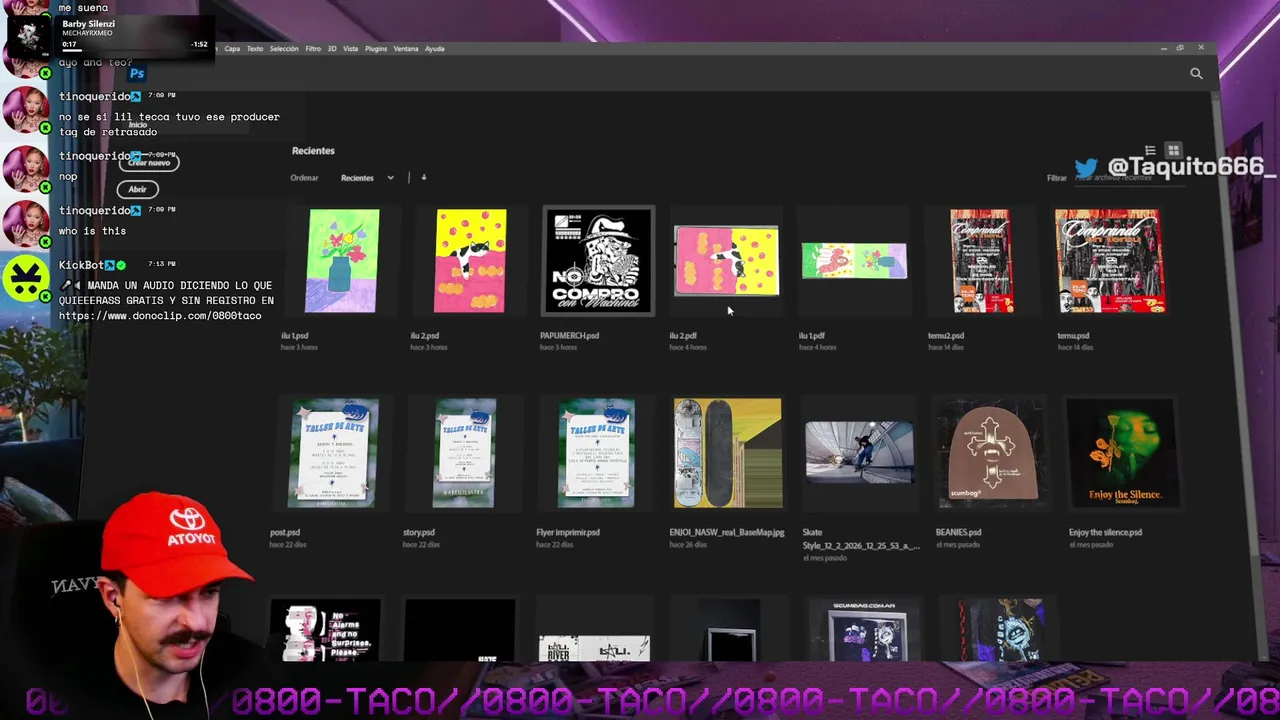Click the post.psd file name
1280x720 pixels.
coord(285,533)
